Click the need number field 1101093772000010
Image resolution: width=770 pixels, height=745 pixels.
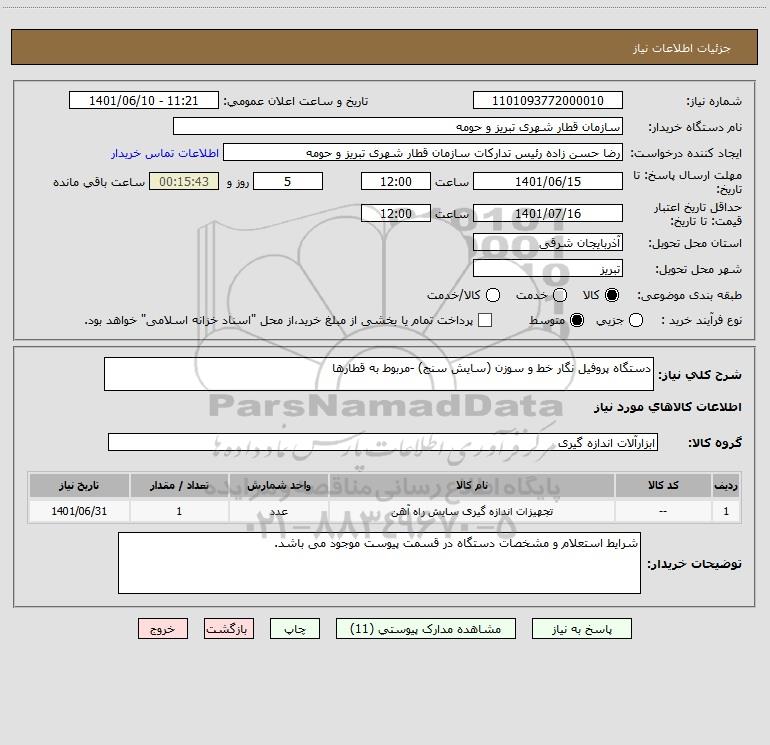548,100
